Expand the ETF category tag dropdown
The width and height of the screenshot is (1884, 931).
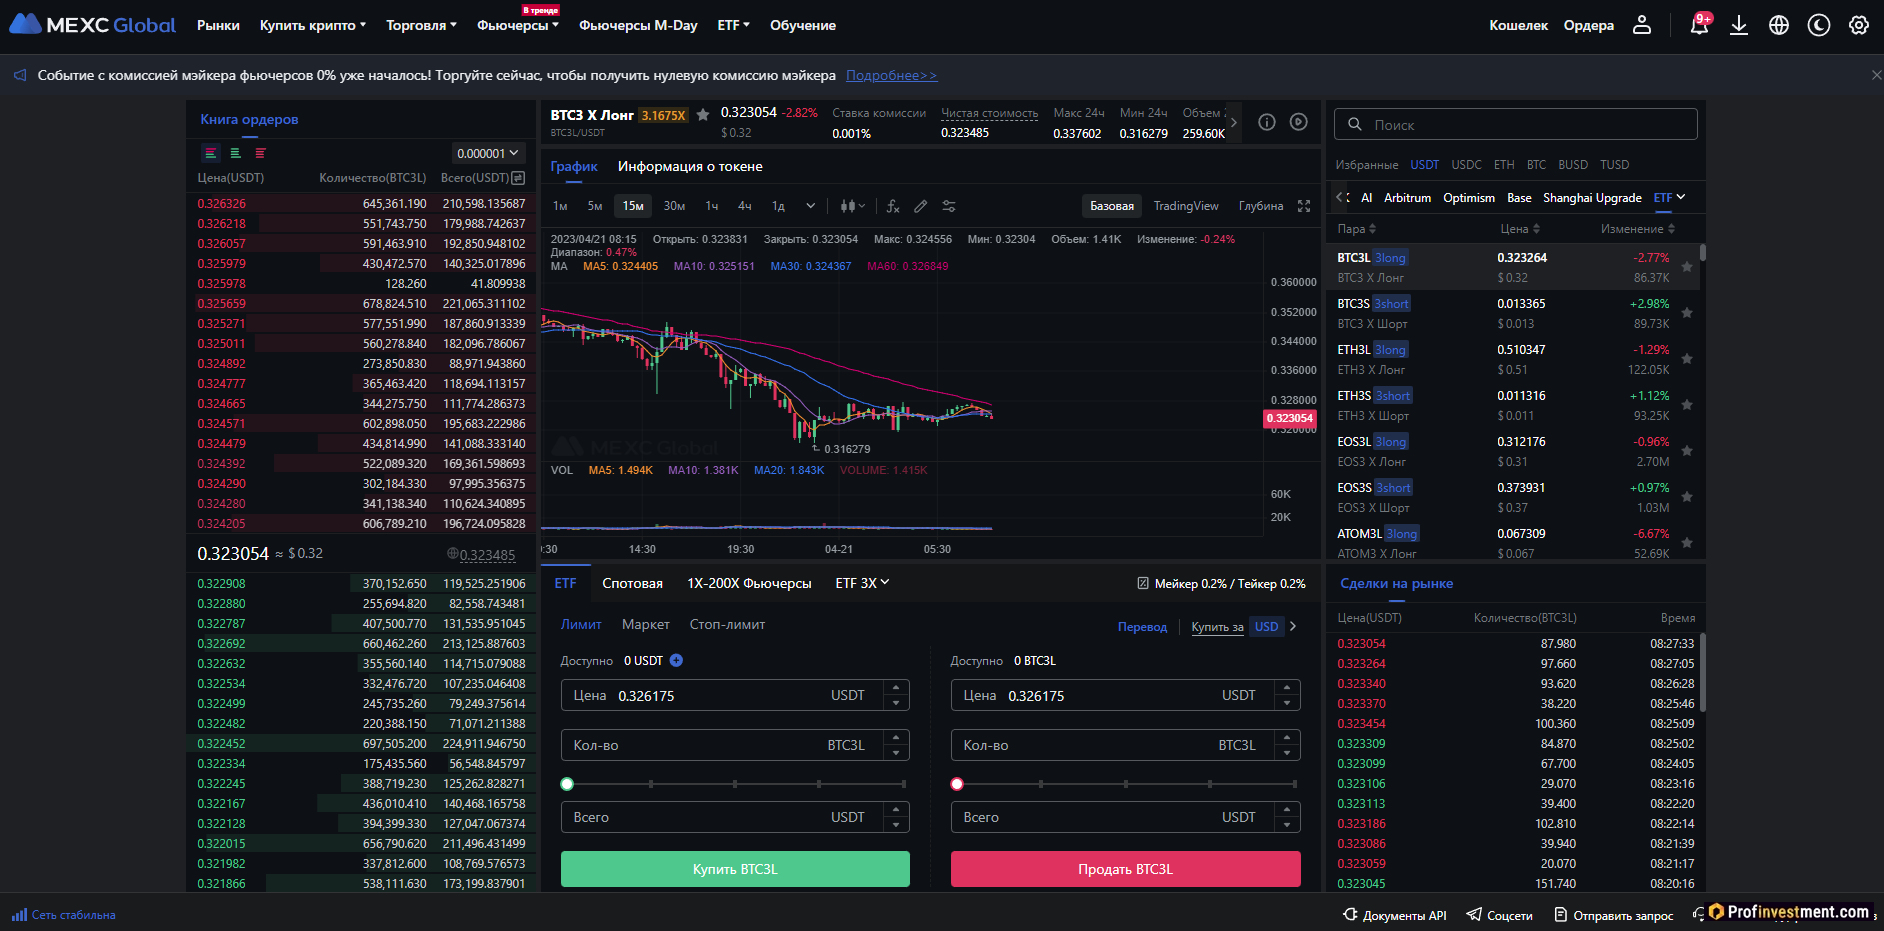(1669, 197)
